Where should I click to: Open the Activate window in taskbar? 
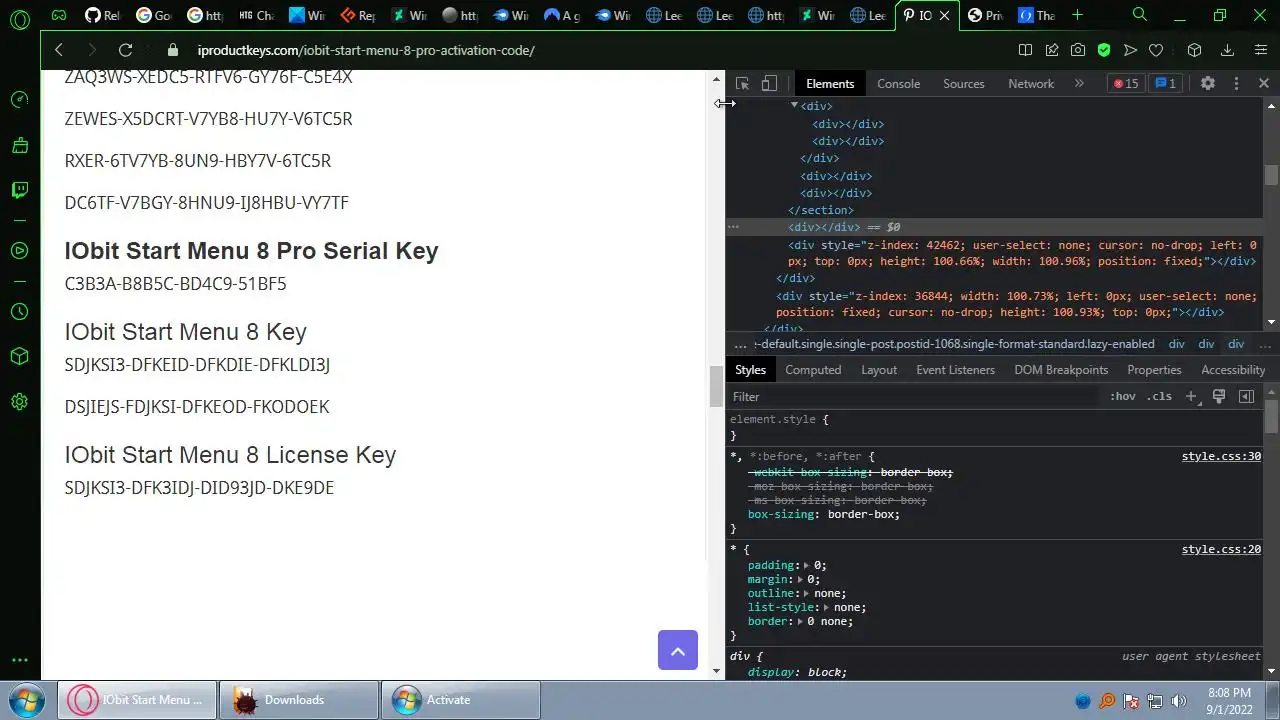tap(461, 700)
